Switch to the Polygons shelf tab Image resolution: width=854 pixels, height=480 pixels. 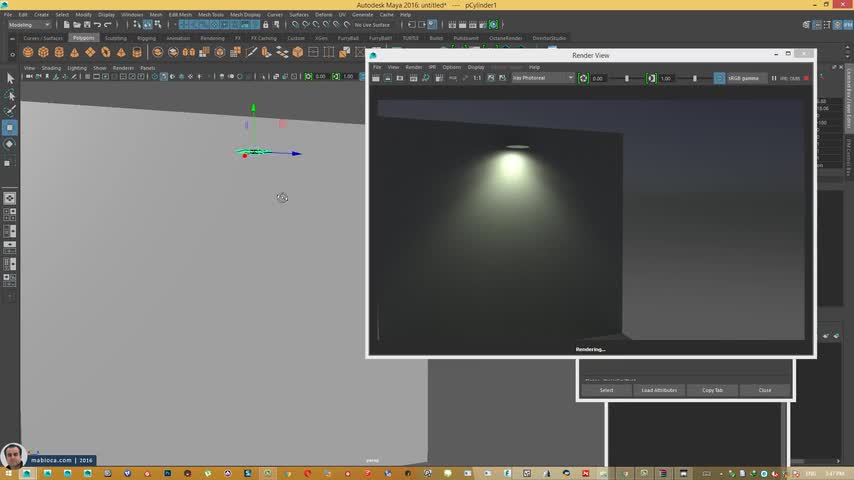tap(83, 38)
